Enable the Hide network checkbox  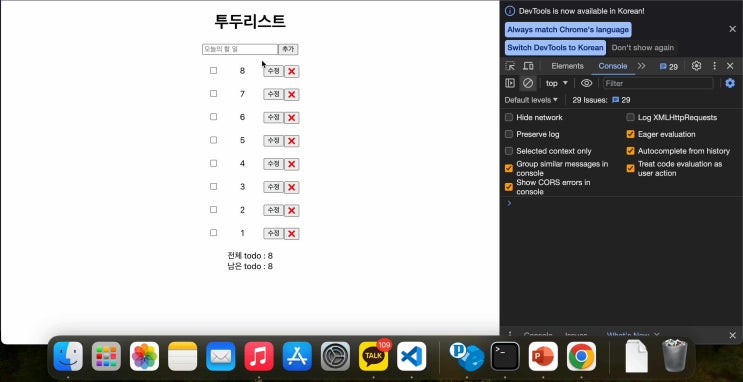pyautogui.click(x=509, y=118)
